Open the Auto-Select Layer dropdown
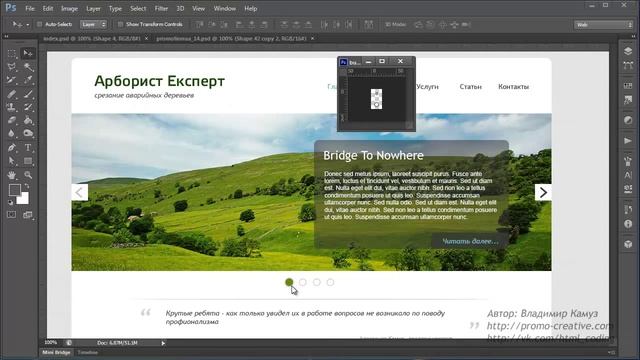This screenshot has height=360, width=640. (93, 24)
